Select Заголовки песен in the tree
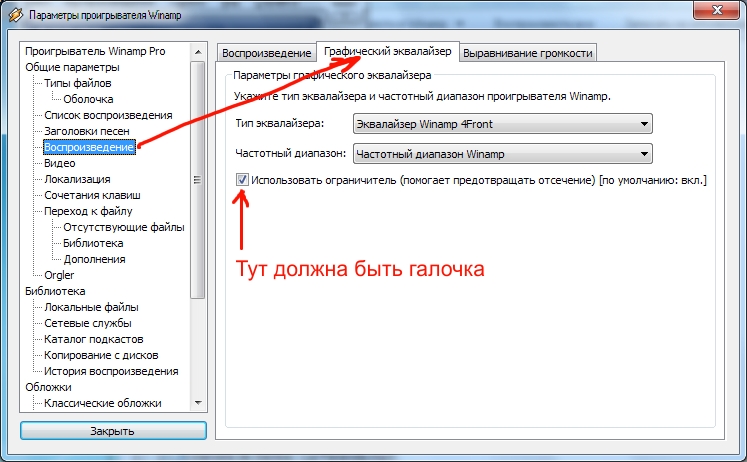747x462 pixels. pos(87,131)
